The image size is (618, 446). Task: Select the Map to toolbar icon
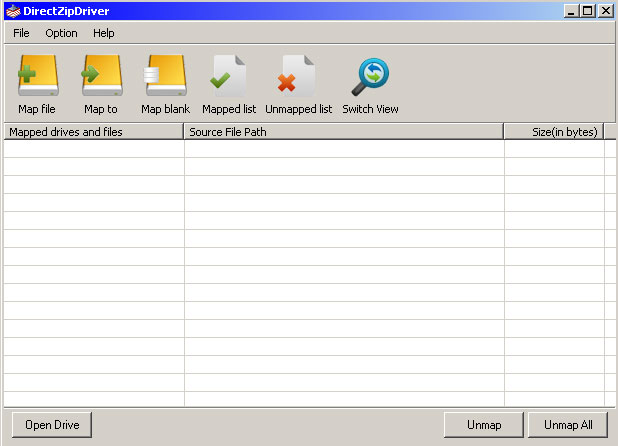tap(102, 75)
